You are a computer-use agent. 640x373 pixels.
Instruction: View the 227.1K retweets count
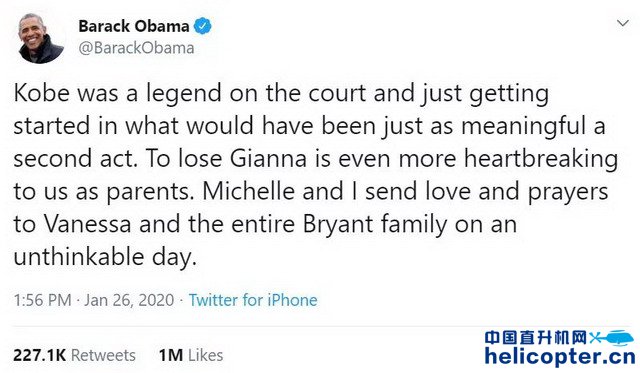pos(40,355)
